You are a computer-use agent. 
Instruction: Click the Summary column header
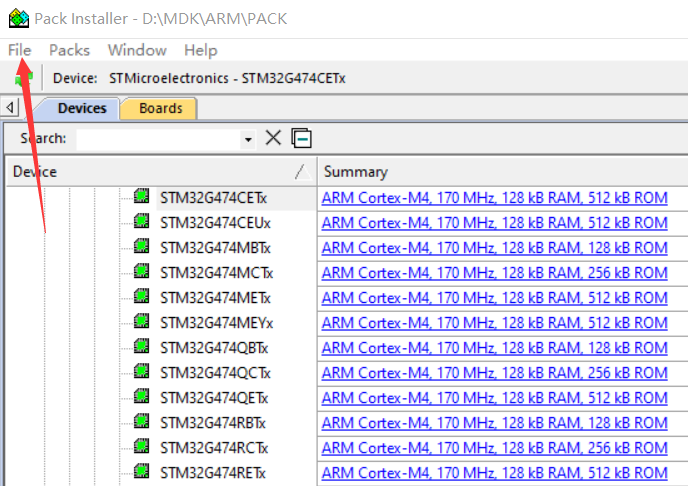point(502,172)
